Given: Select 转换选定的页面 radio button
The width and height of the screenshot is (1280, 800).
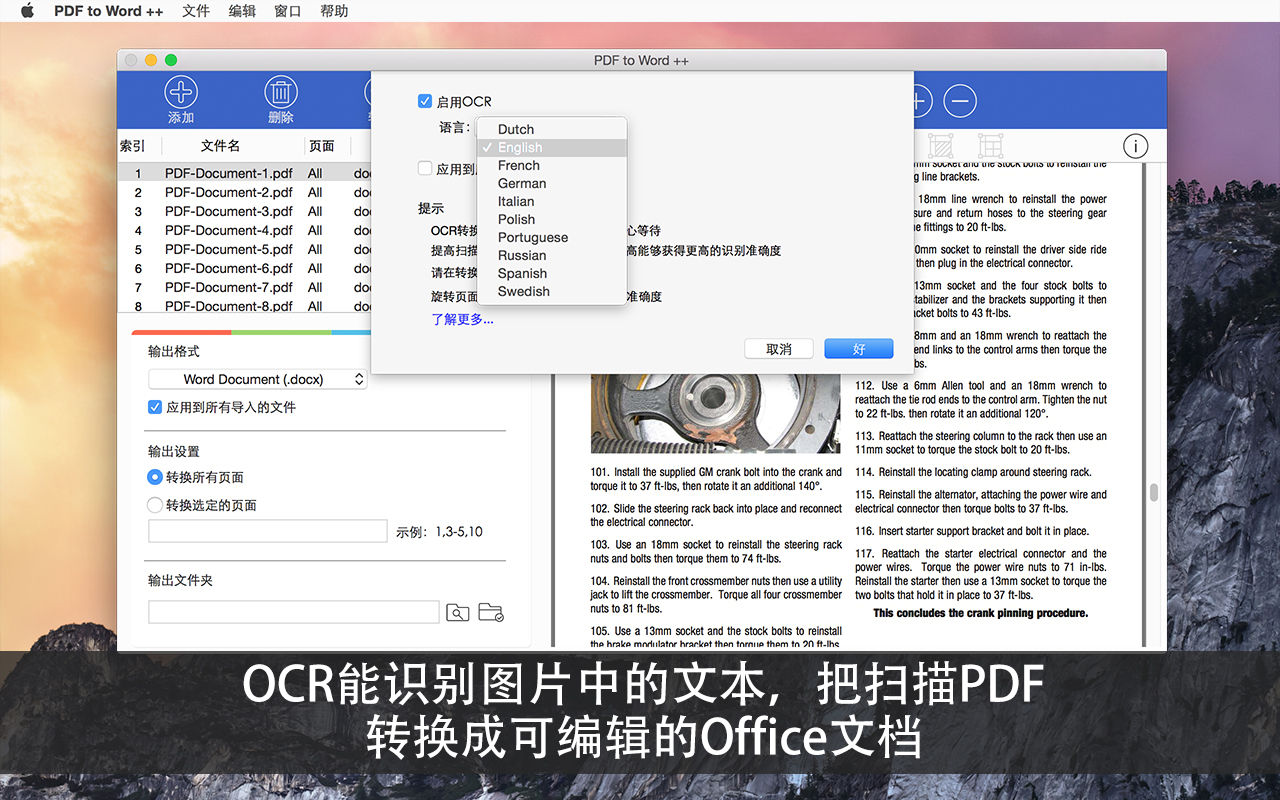Looking at the screenshot, I should tap(155, 505).
